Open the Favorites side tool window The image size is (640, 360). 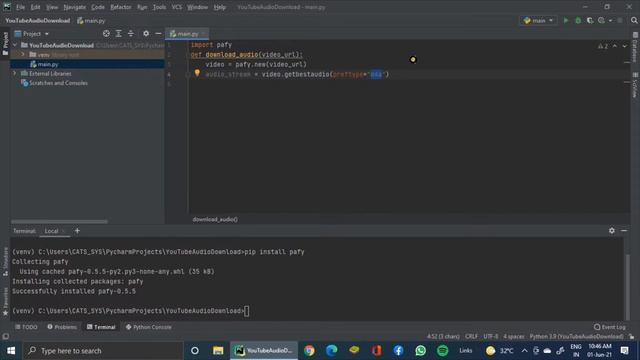pos(5,302)
